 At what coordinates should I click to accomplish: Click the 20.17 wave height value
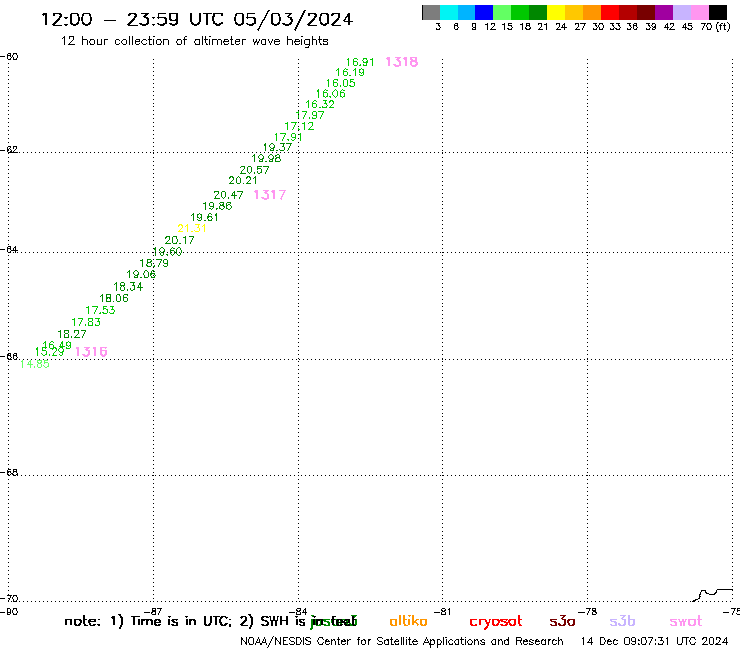[179, 240]
